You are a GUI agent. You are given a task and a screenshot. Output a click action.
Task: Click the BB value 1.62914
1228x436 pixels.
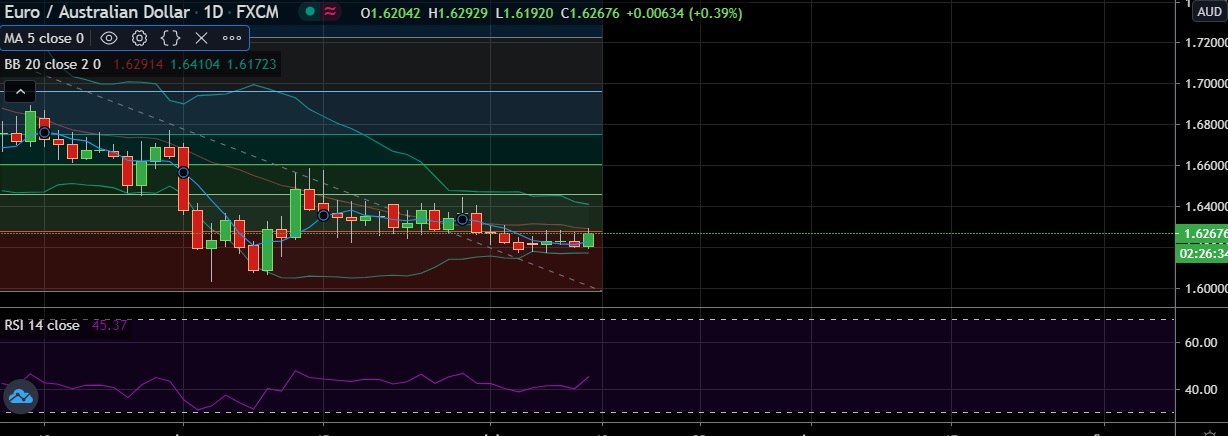tap(137, 64)
